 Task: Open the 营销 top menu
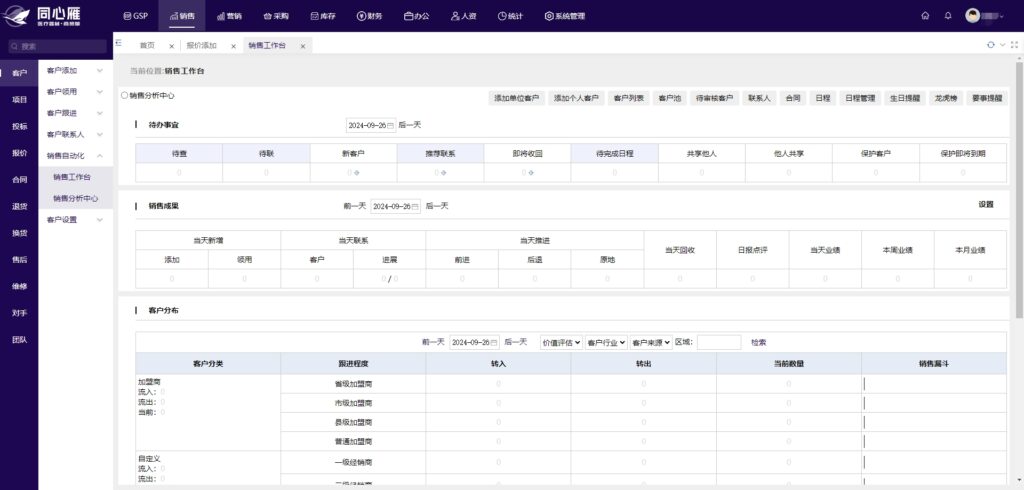click(x=229, y=16)
